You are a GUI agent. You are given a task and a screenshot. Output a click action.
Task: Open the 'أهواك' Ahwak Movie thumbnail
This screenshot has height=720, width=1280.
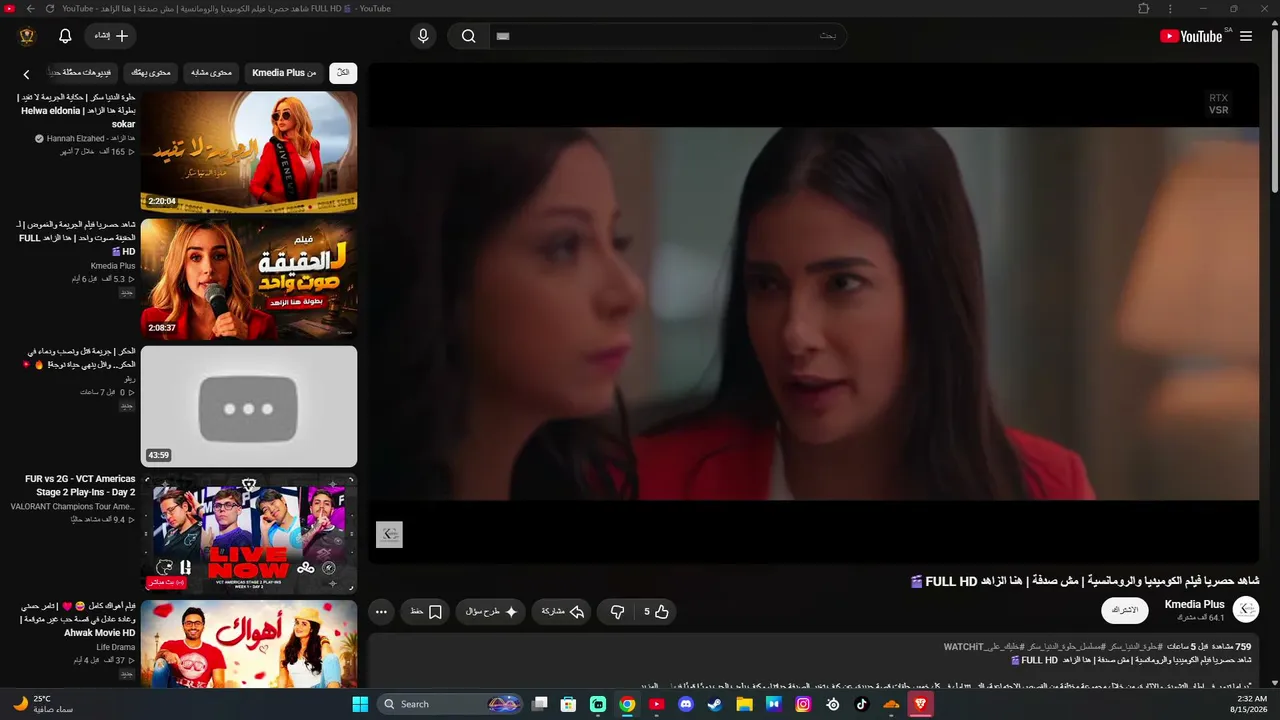pos(249,643)
